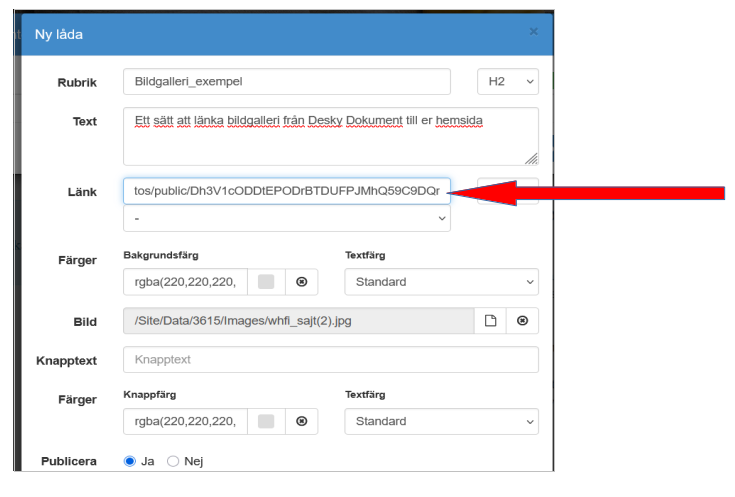Open the Knappfärg color swatch picker
Image resolution: width=735 pixels, height=497 pixels.
click(x=266, y=422)
